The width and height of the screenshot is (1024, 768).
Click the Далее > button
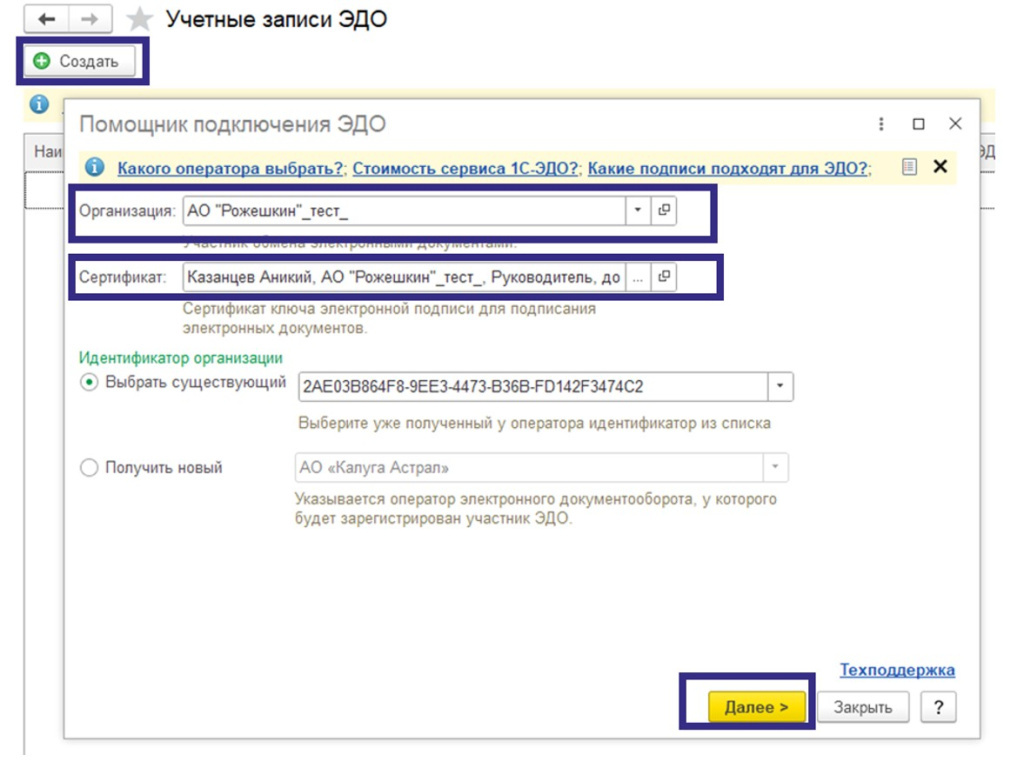[756, 707]
